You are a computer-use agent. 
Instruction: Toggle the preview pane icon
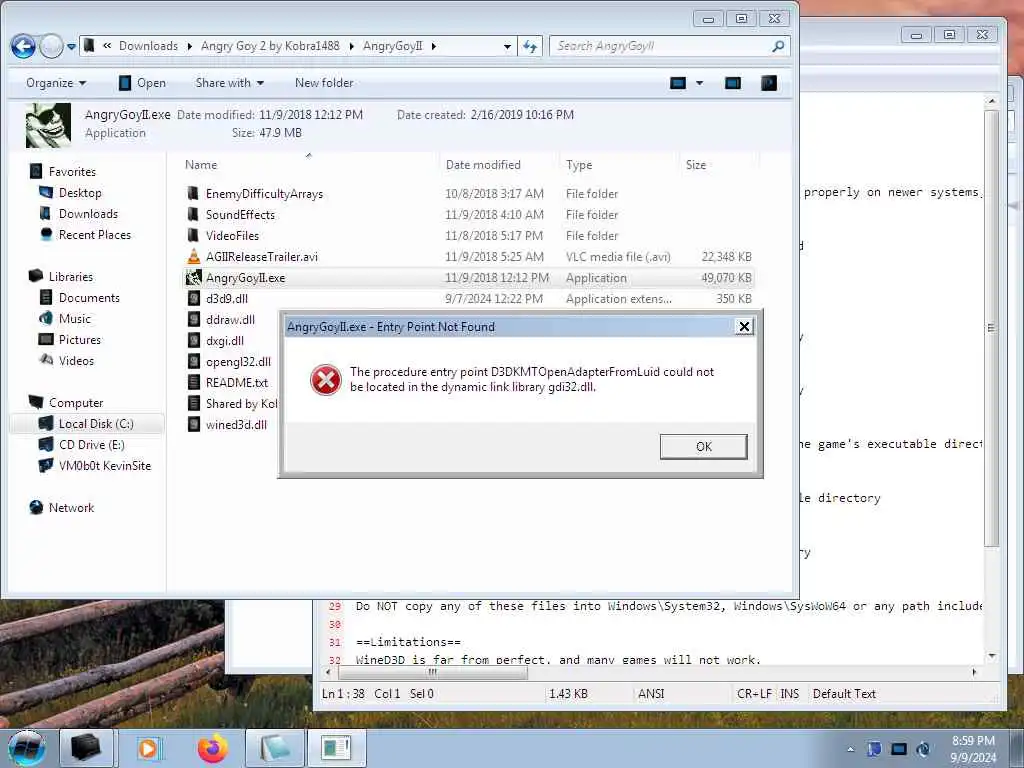click(733, 83)
